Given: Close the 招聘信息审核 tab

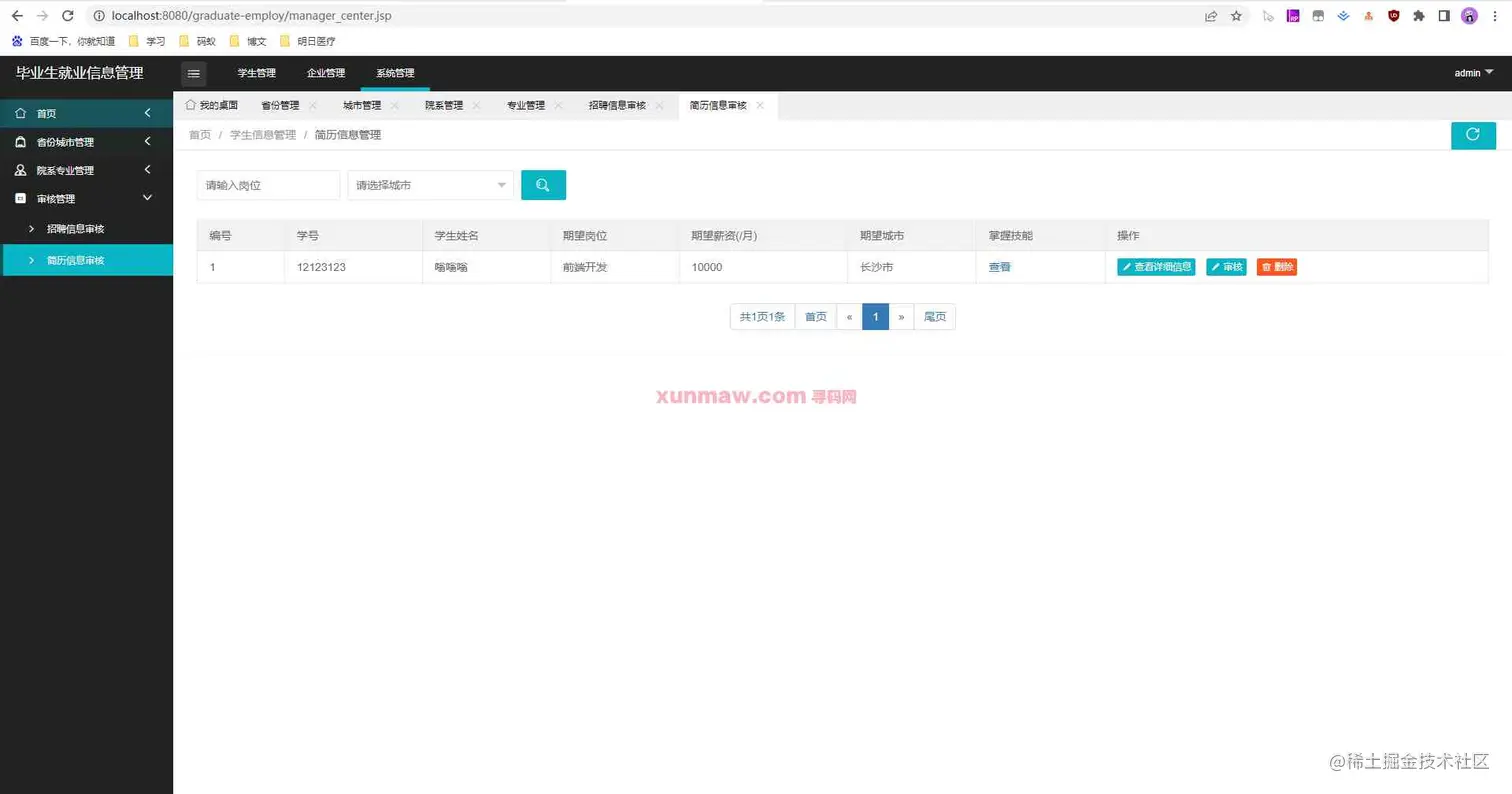Looking at the screenshot, I should click(x=660, y=105).
